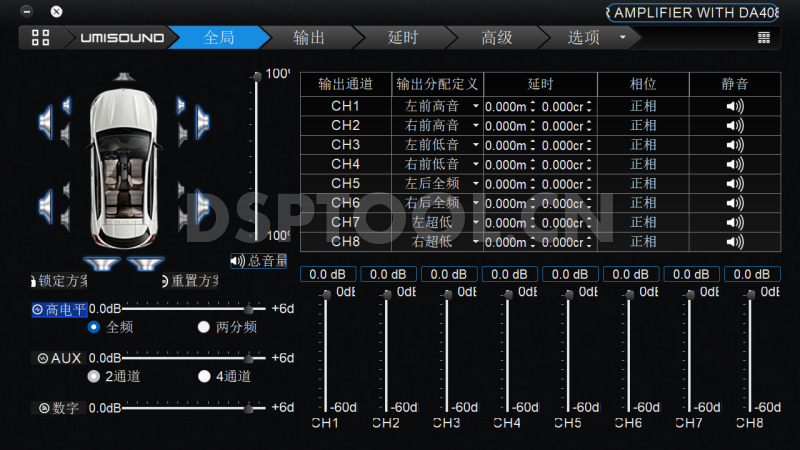Toggle the CH3 phase 正相 cell

point(643,145)
